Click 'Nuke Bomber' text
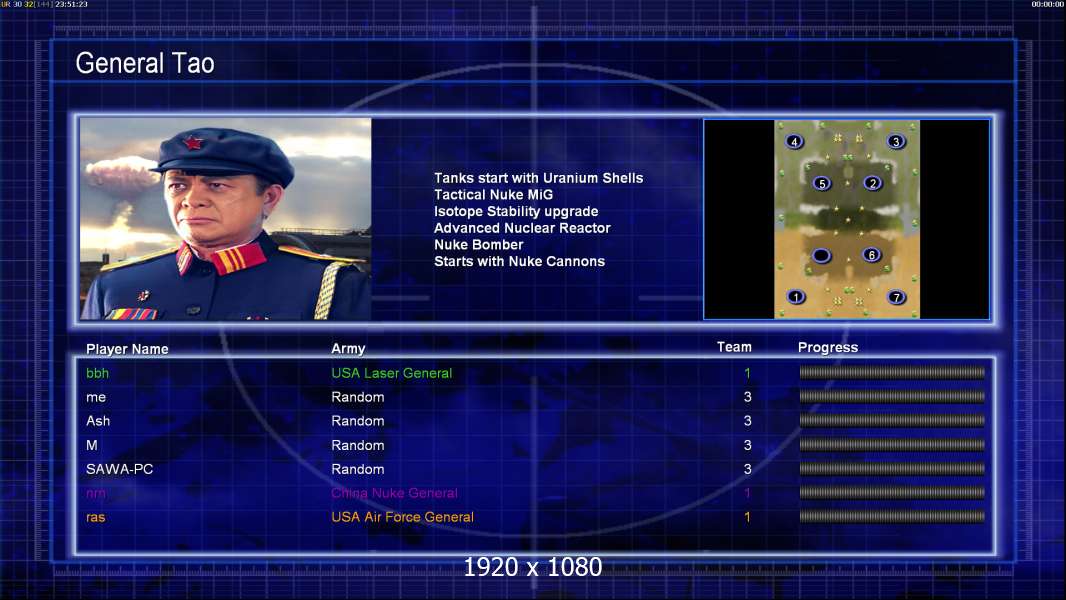1066x600 pixels. click(x=479, y=245)
